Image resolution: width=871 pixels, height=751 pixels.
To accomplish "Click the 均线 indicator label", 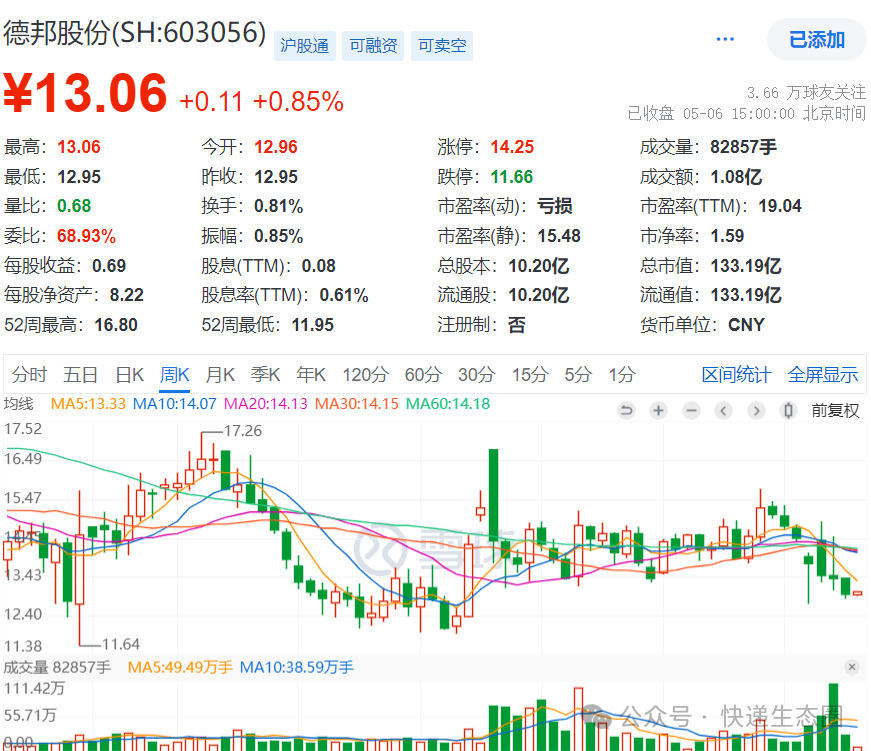I will [x=18, y=404].
